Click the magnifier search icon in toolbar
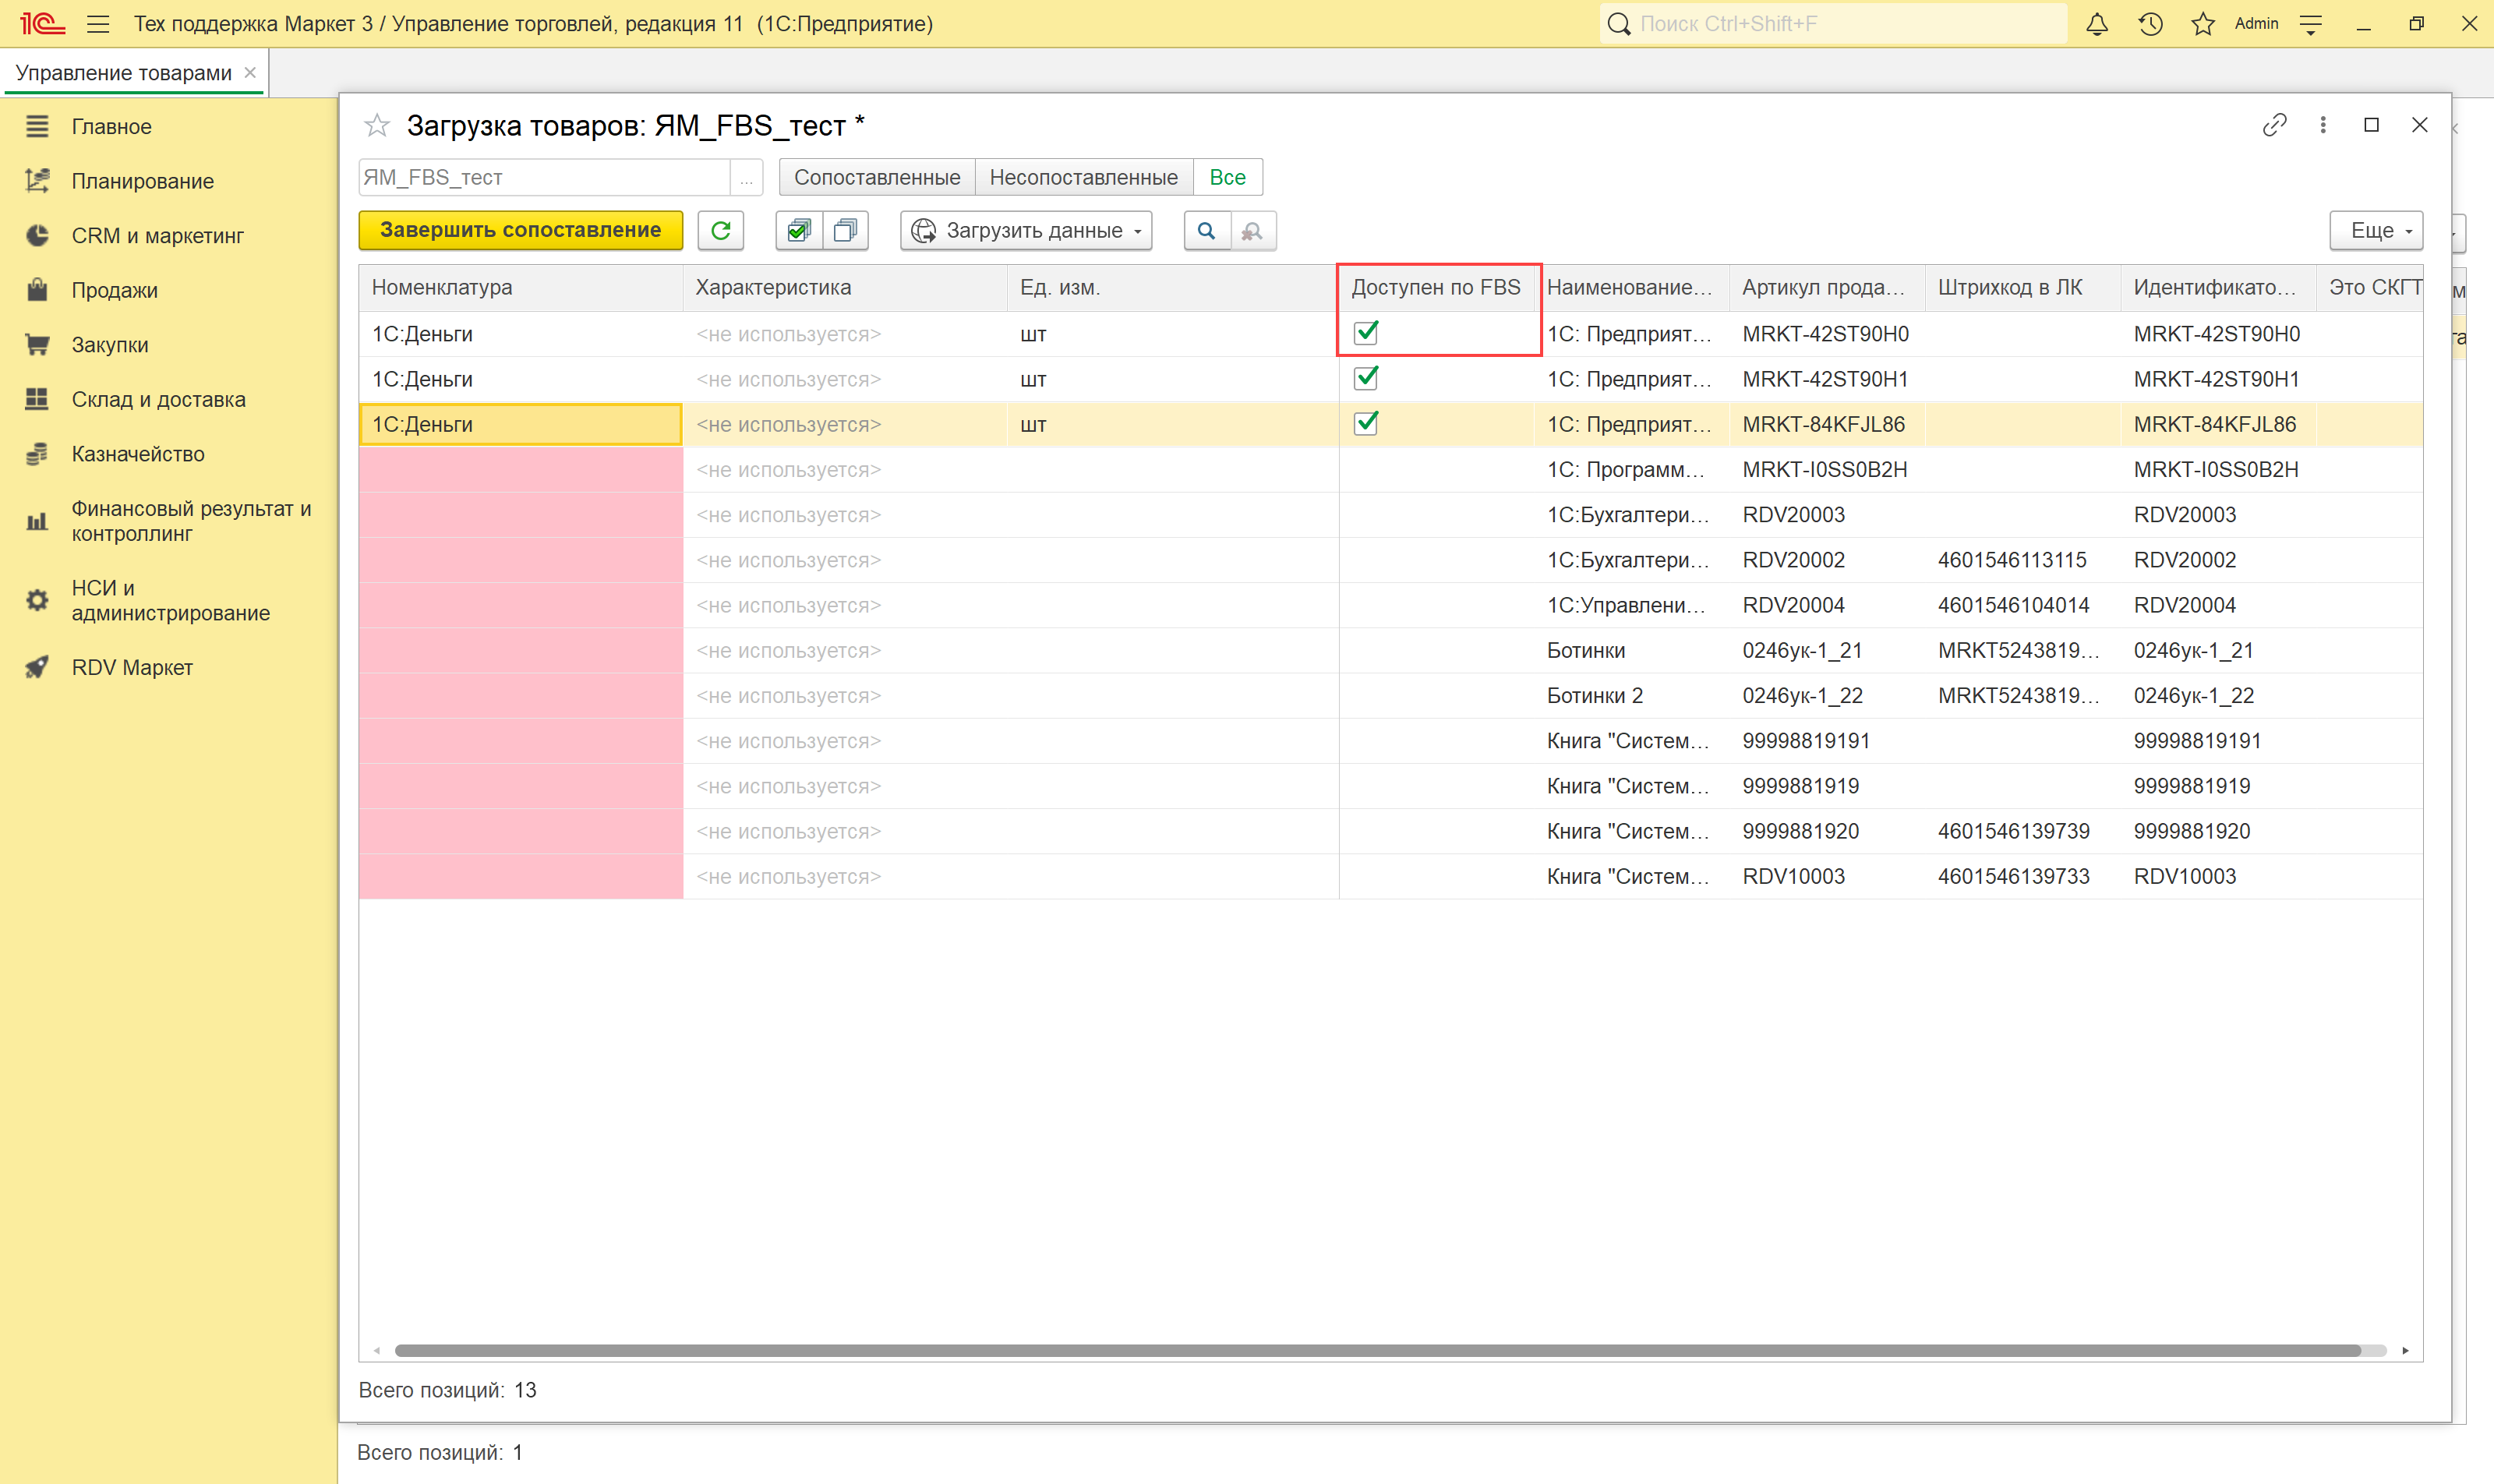The height and width of the screenshot is (1484, 2494). click(x=1206, y=231)
